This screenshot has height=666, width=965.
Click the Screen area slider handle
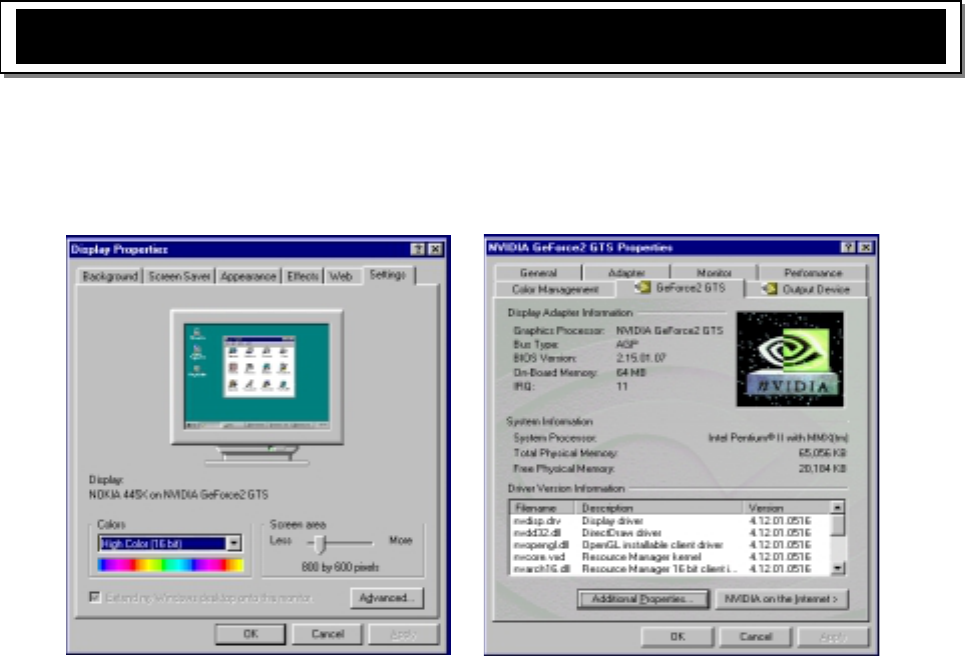pyautogui.click(x=319, y=544)
